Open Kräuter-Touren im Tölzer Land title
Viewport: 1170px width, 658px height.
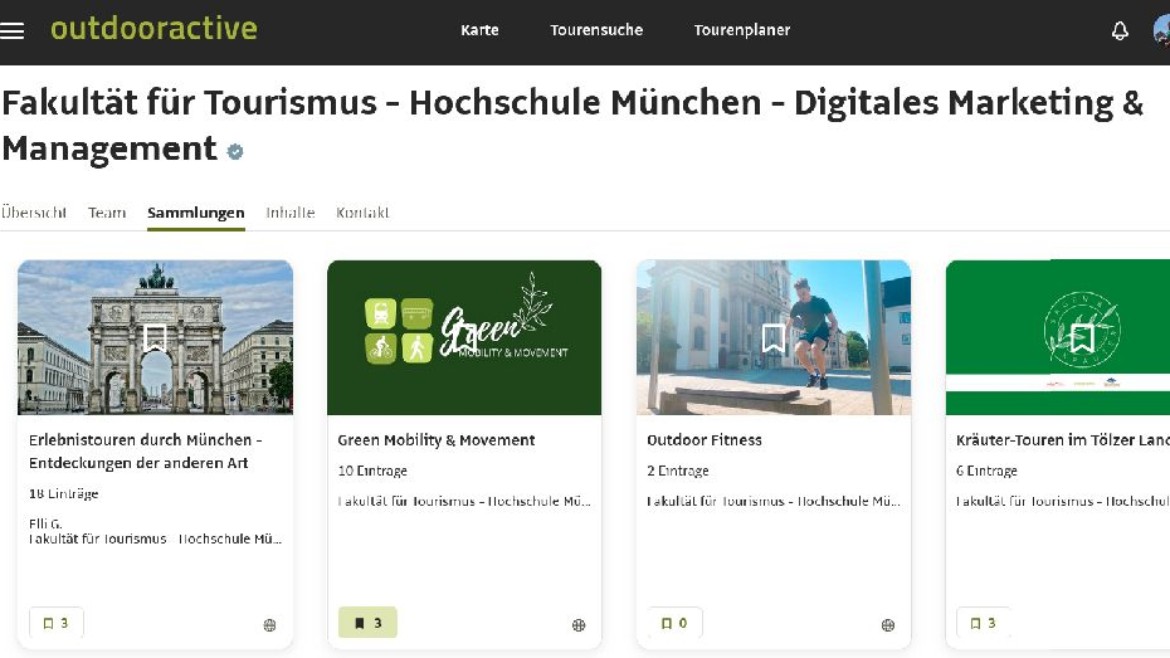(x=1063, y=440)
